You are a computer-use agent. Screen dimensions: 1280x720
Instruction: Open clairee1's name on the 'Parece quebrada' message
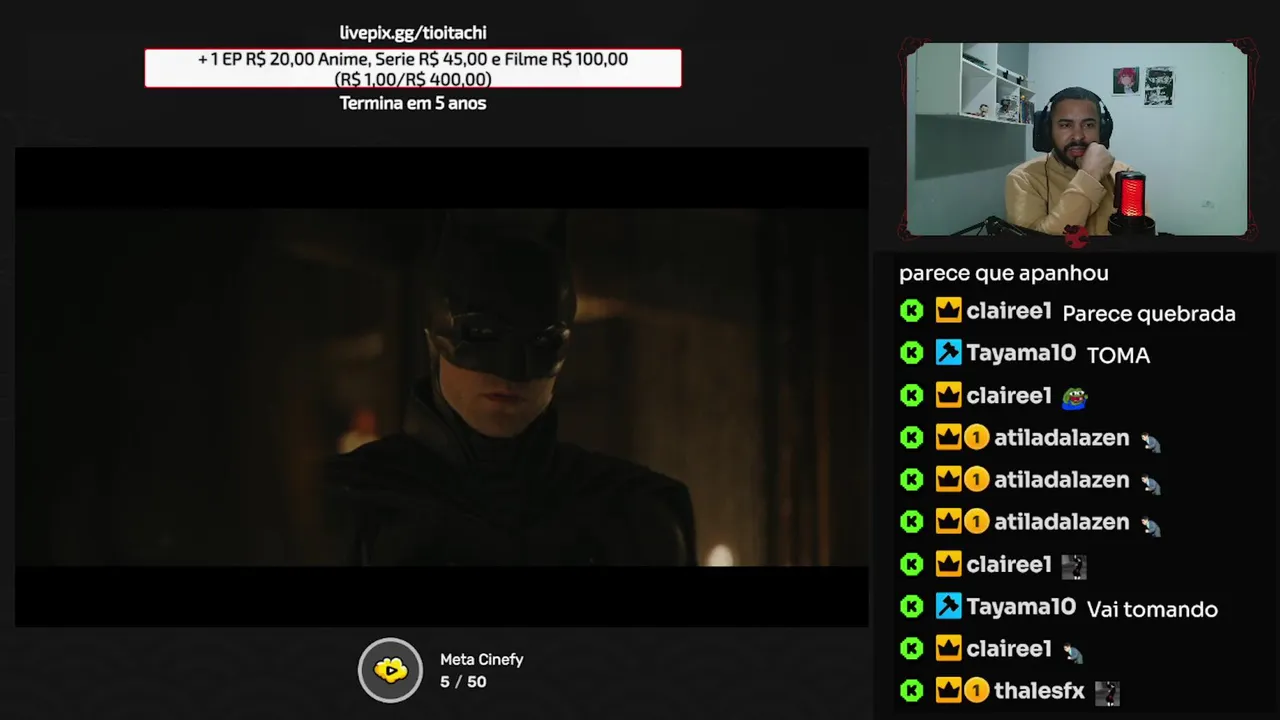click(x=1009, y=312)
